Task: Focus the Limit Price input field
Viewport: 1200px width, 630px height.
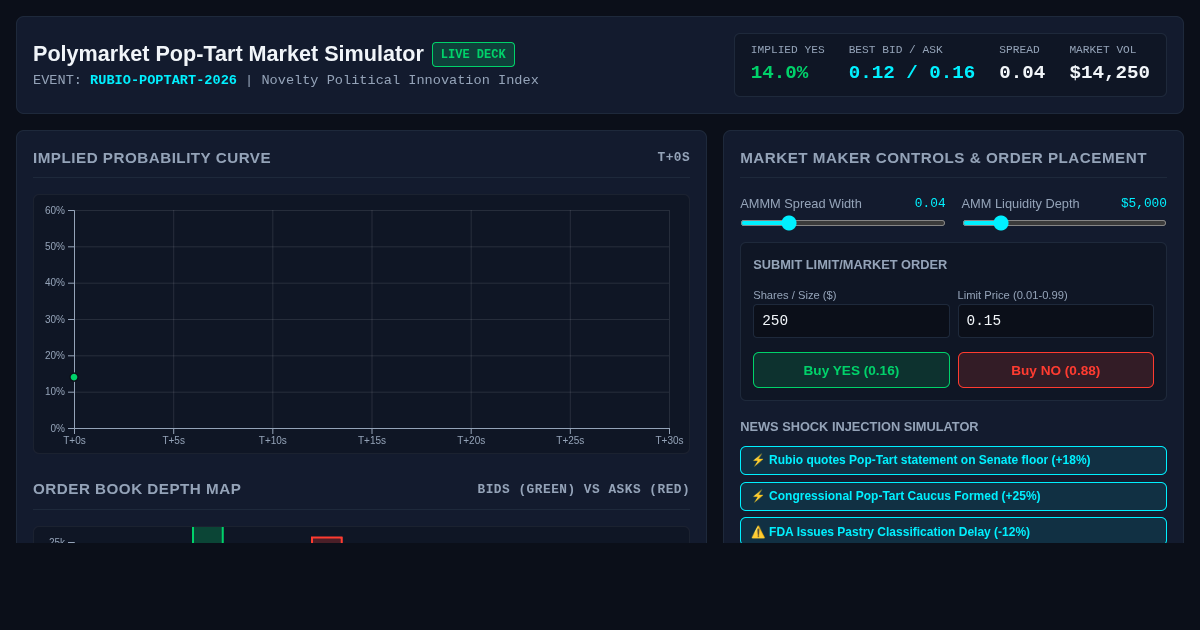Action: click(1055, 321)
